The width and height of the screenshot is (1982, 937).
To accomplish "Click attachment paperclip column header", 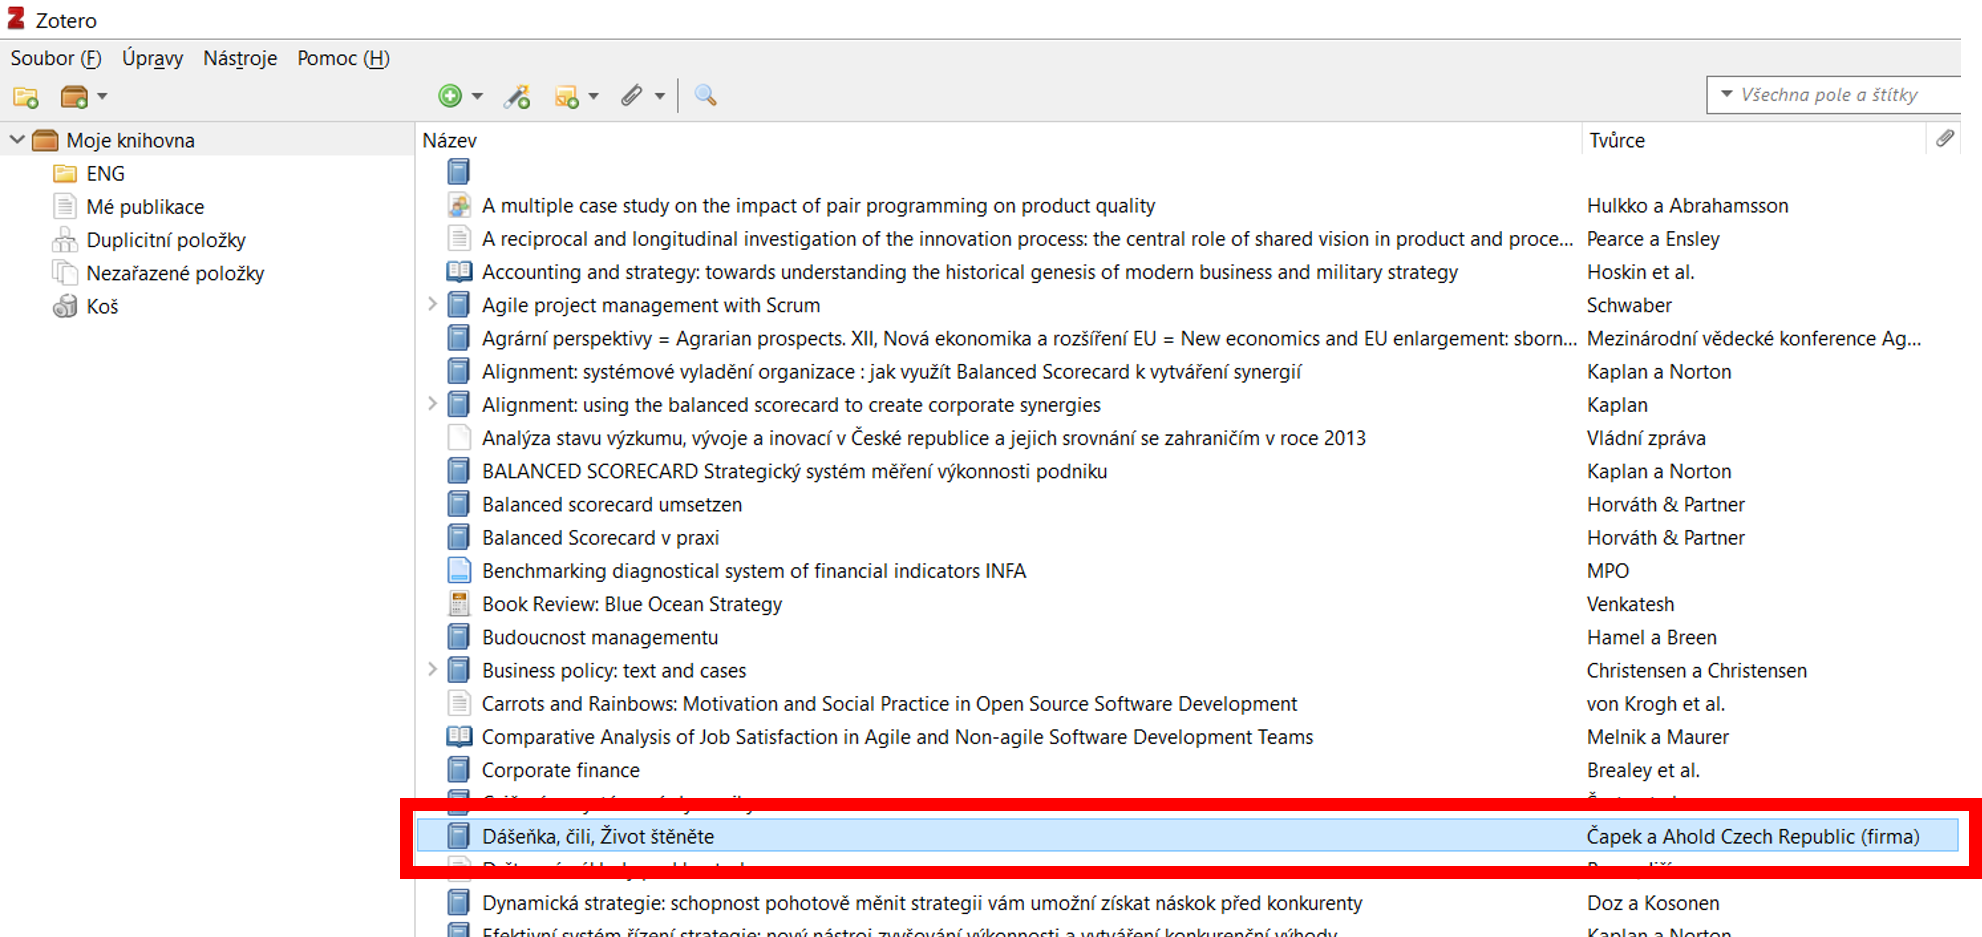I will pos(1944,139).
